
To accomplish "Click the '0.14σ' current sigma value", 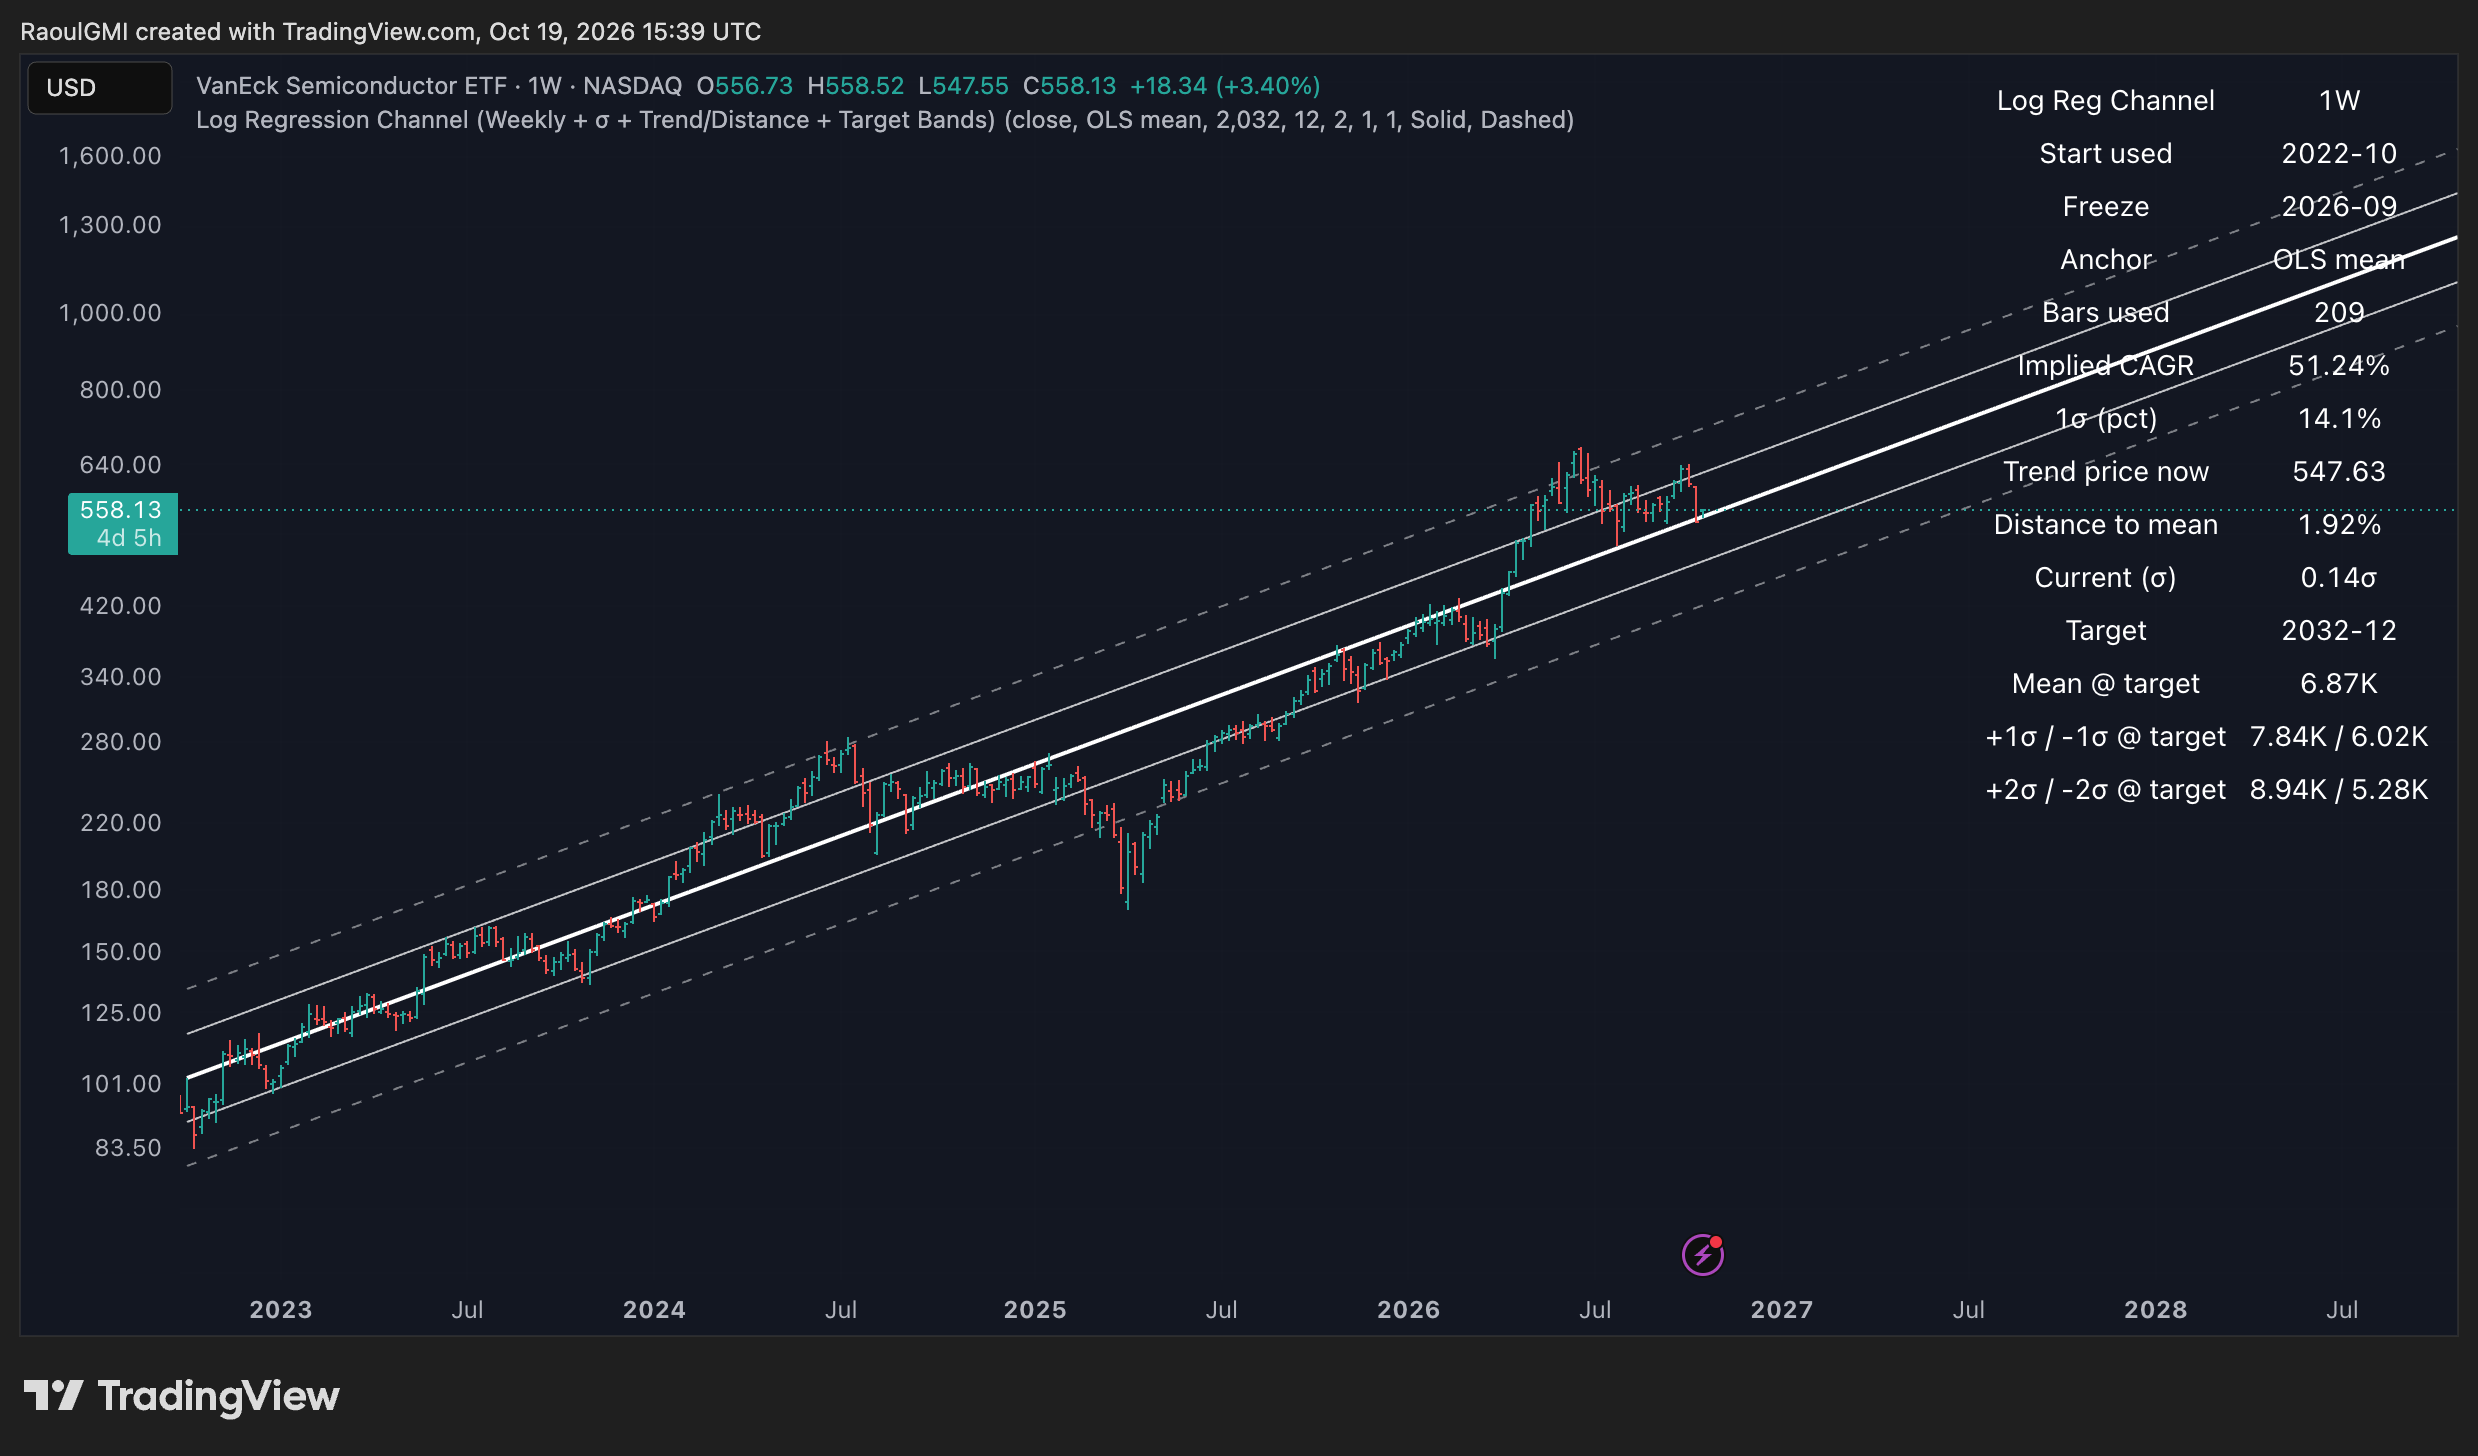I will pos(2339,577).
